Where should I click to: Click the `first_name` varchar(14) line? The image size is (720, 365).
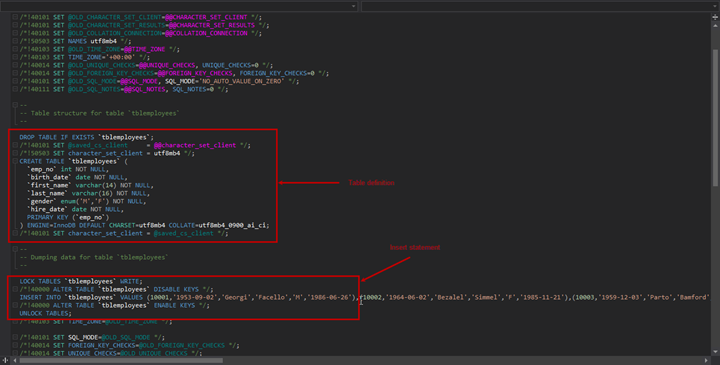90,185
